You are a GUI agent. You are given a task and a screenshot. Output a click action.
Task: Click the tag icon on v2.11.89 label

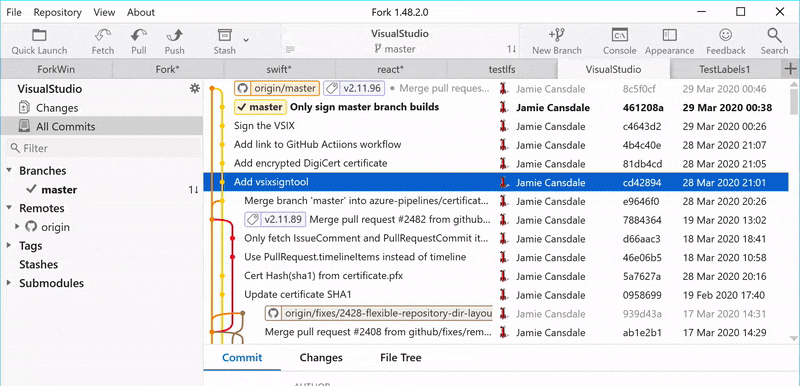pyautogui.click(x=253, y=220)
